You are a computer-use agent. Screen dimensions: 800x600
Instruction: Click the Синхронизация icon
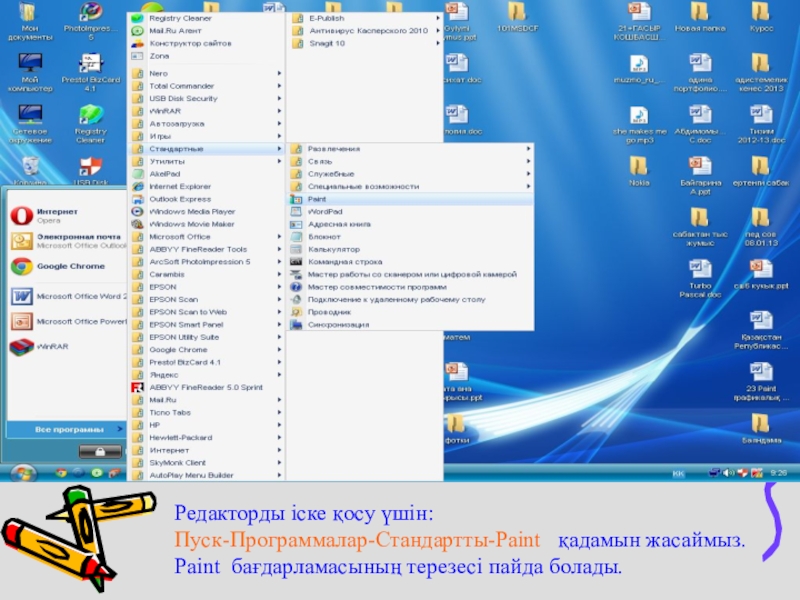click(x=296, y=324)
